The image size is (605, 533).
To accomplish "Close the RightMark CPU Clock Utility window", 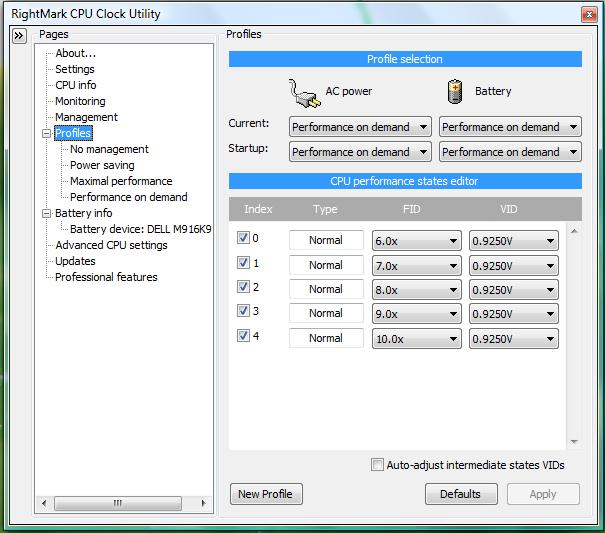I will click(589, 15).
